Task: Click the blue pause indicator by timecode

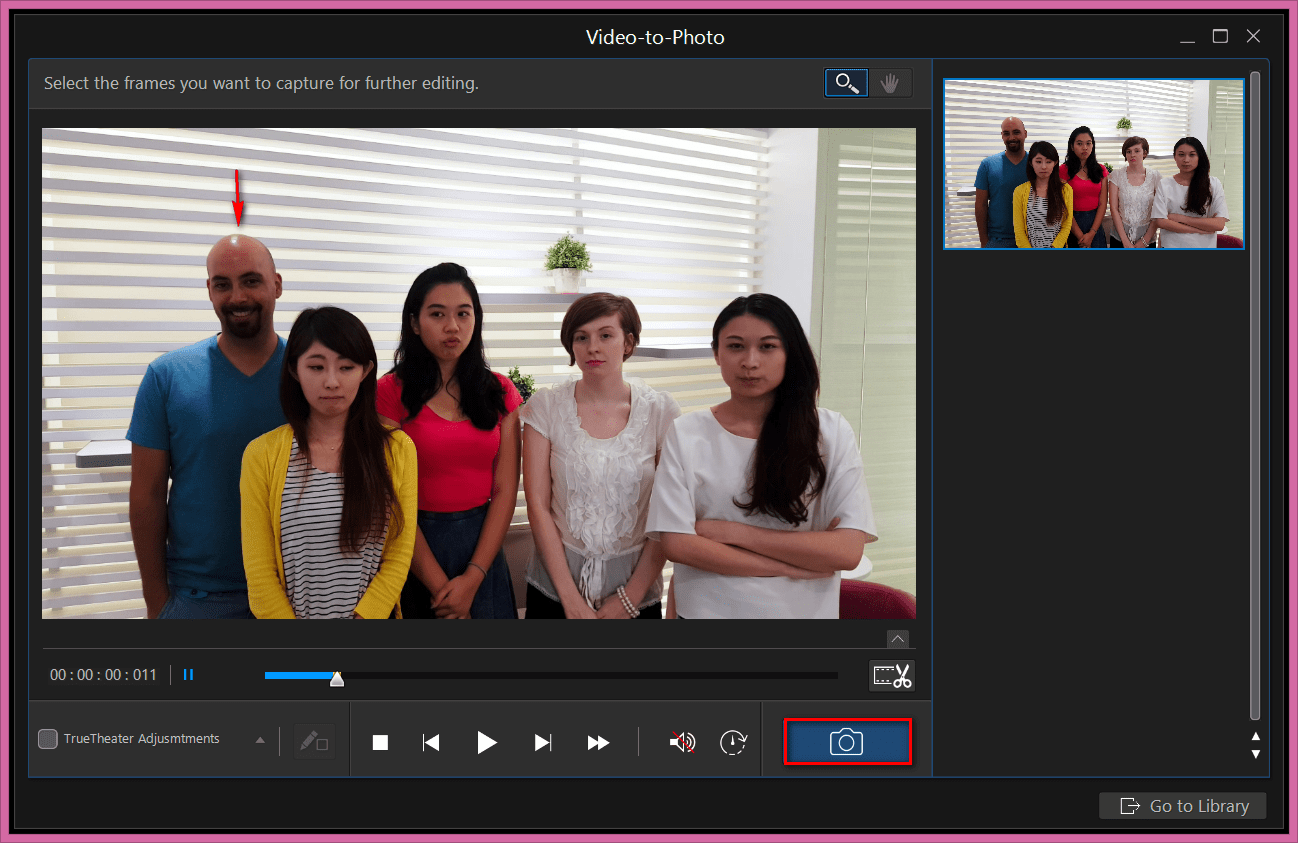Action: click(x=188, y=675)
